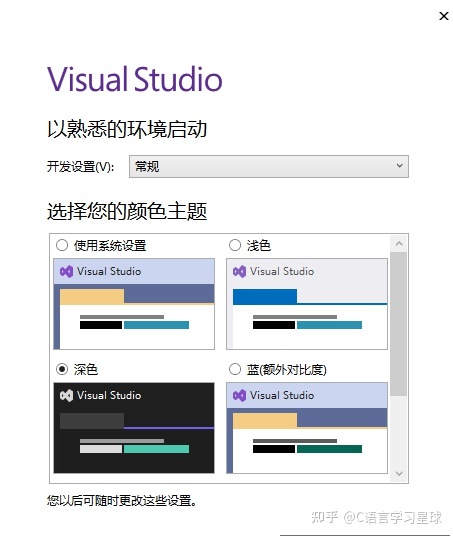Click the system settings theme preview thumbnail

(134, 304)
